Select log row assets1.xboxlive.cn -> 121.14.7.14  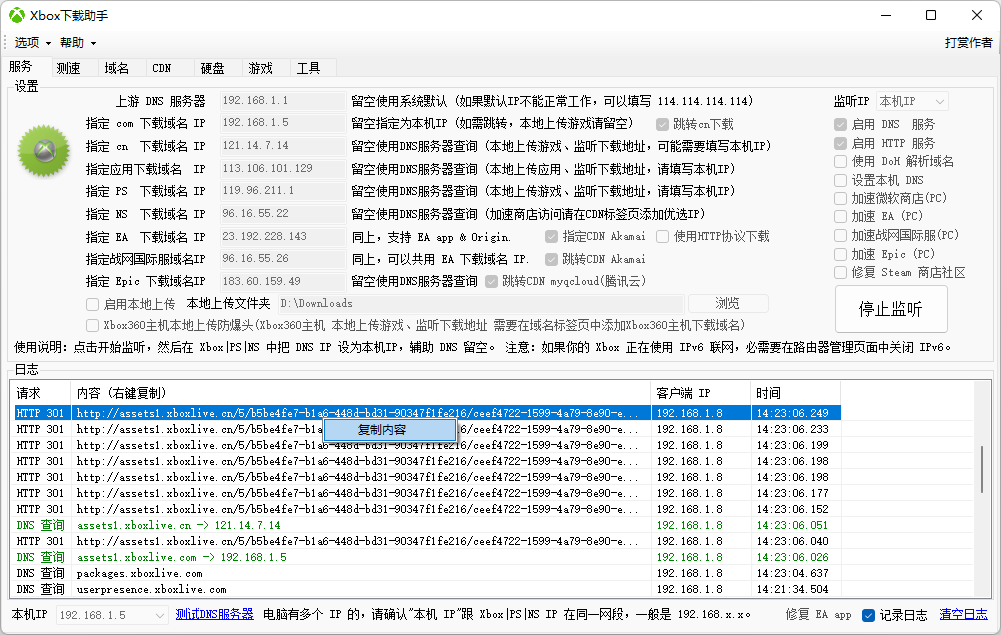click(427, 525)
